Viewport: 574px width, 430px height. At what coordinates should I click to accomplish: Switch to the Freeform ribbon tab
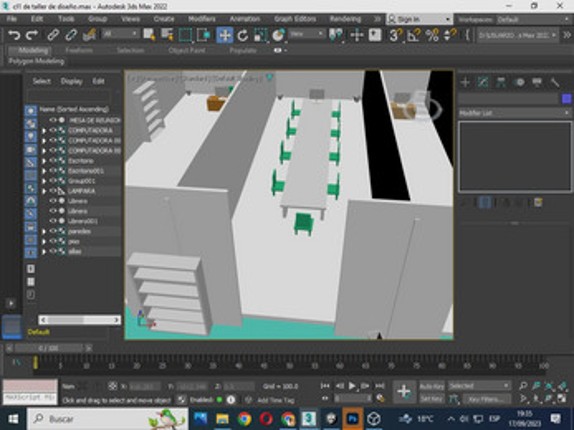point(79,50)
